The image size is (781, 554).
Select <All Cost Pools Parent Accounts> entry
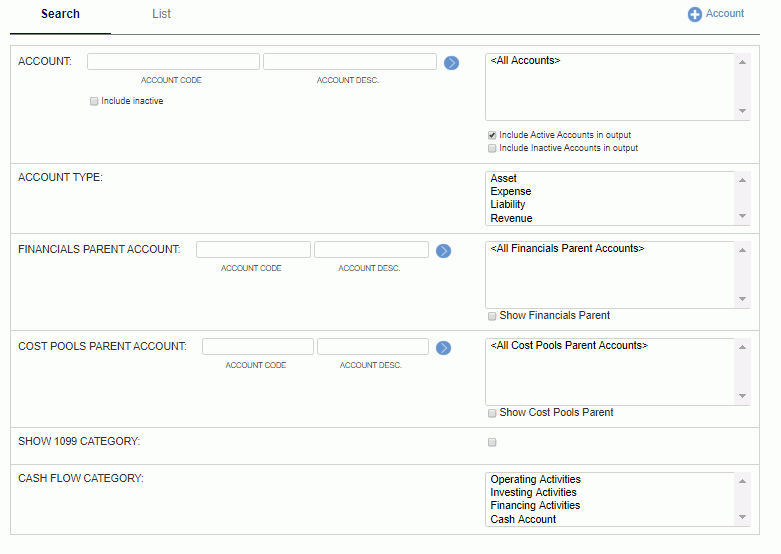(569, 345)
